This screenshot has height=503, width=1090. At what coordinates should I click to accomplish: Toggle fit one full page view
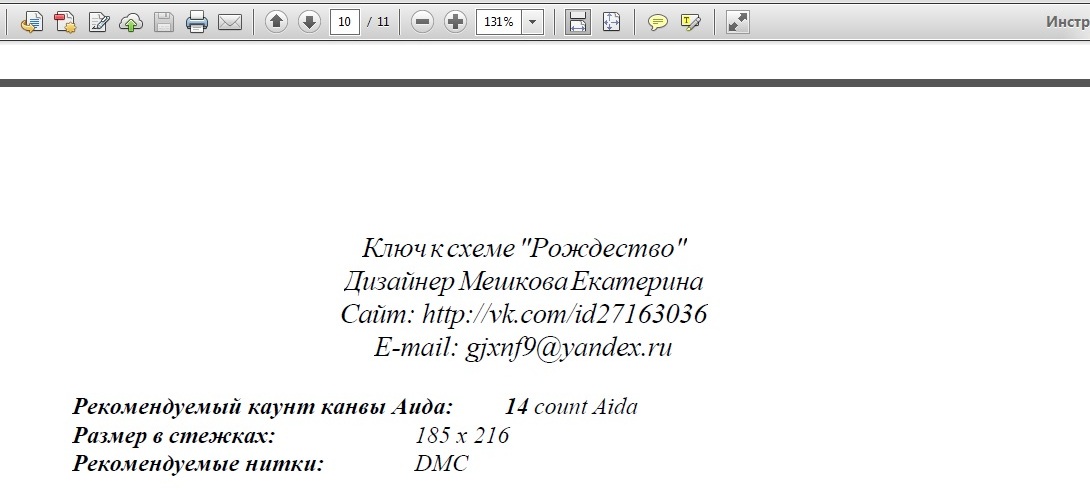click(611, 22)
